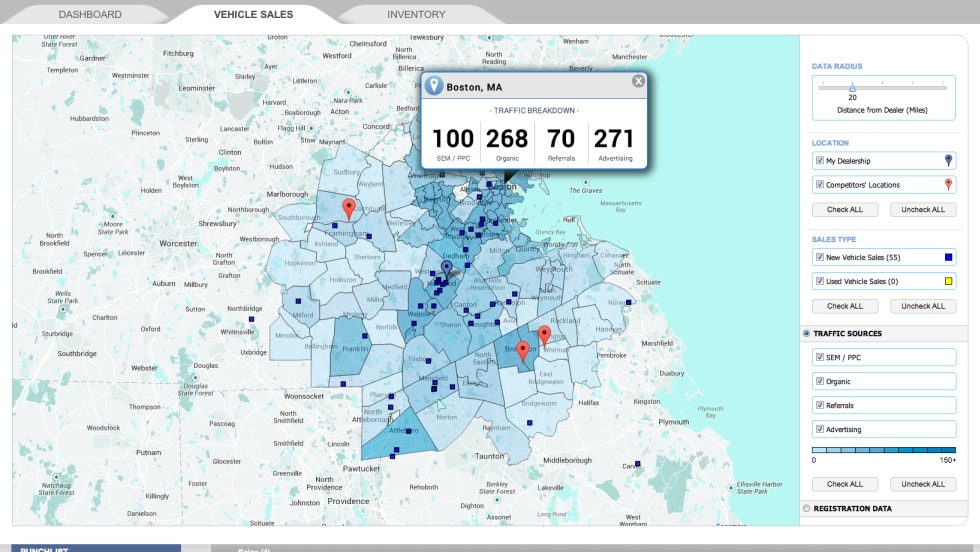The width and height of the screenshot is (980, 552).
Task: Collapse the Traffic Sources section
Action: pyautogui.click(x=807, y=334)
